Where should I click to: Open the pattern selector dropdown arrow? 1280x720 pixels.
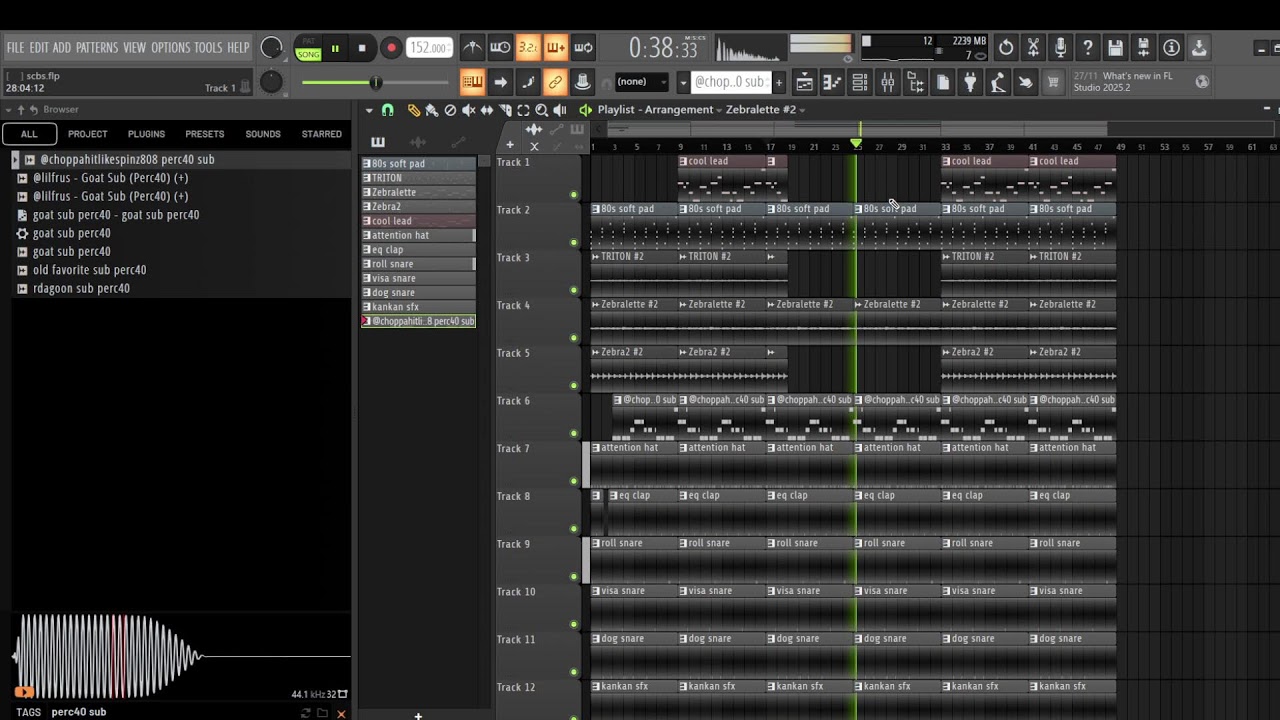(x=683, y=82)
